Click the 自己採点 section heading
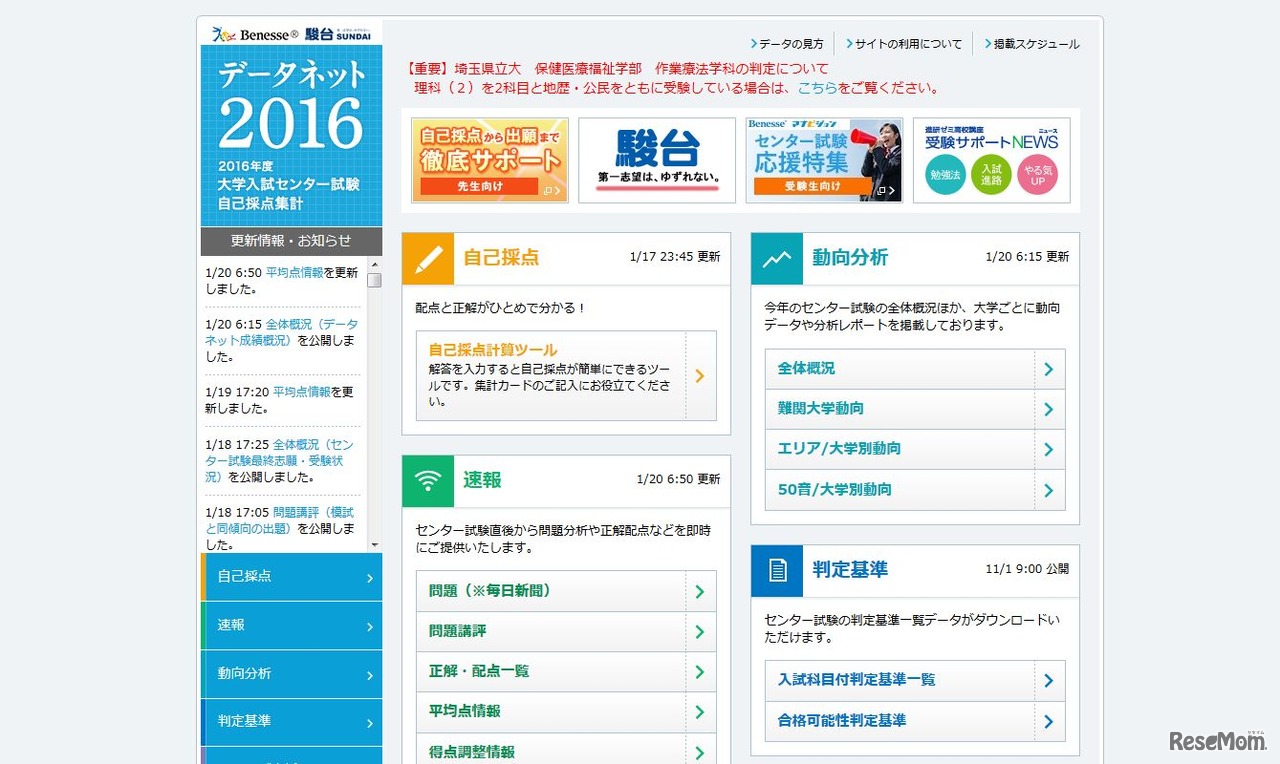 (x=501, y=258)
